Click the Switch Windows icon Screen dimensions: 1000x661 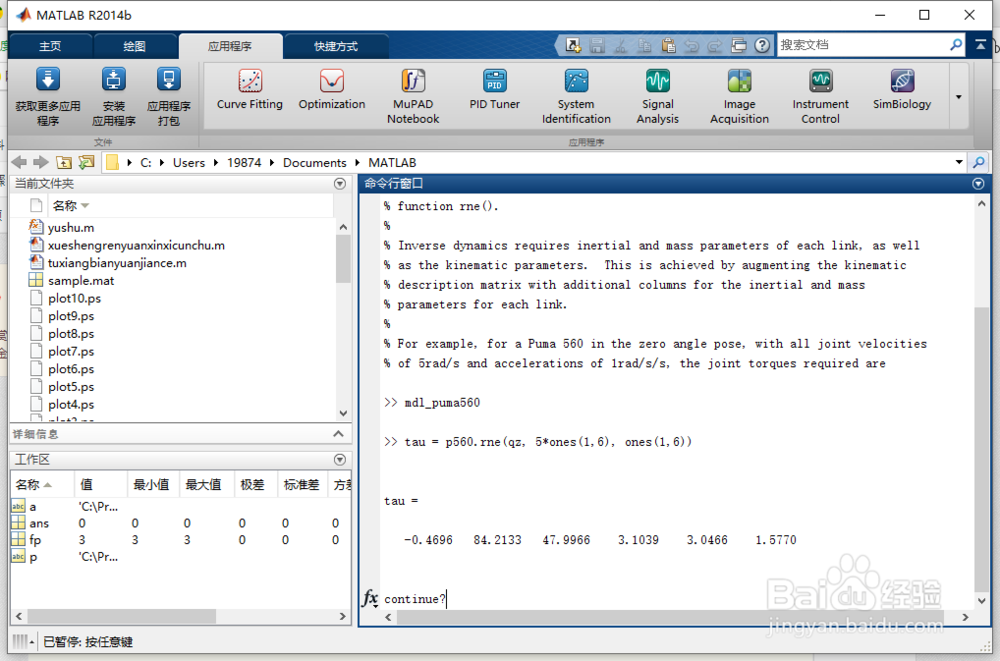click(x=739, y=45)
